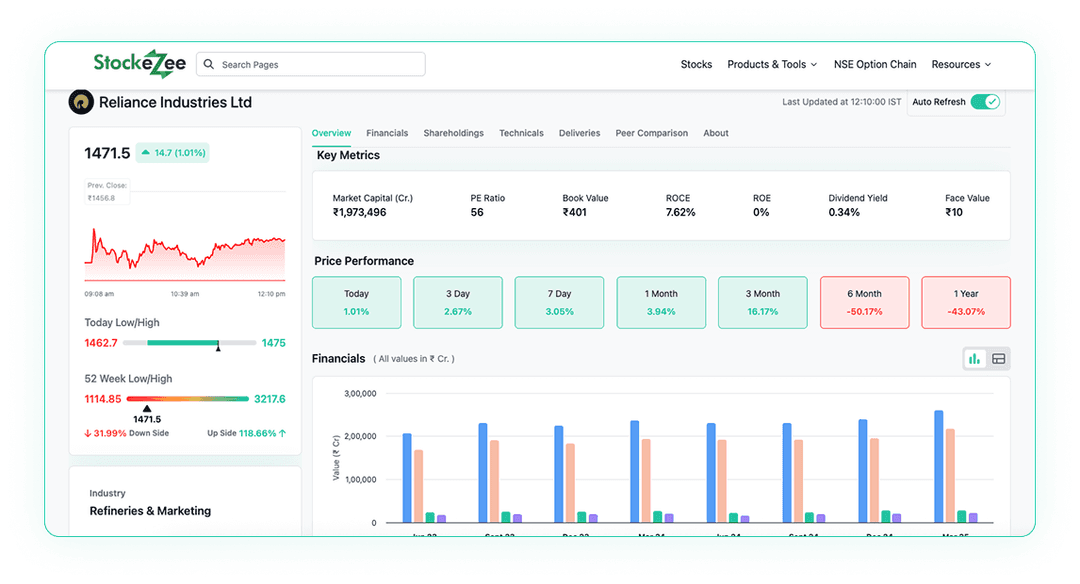
Task: Click the intraday red price chart
Action: click(185, 255)
